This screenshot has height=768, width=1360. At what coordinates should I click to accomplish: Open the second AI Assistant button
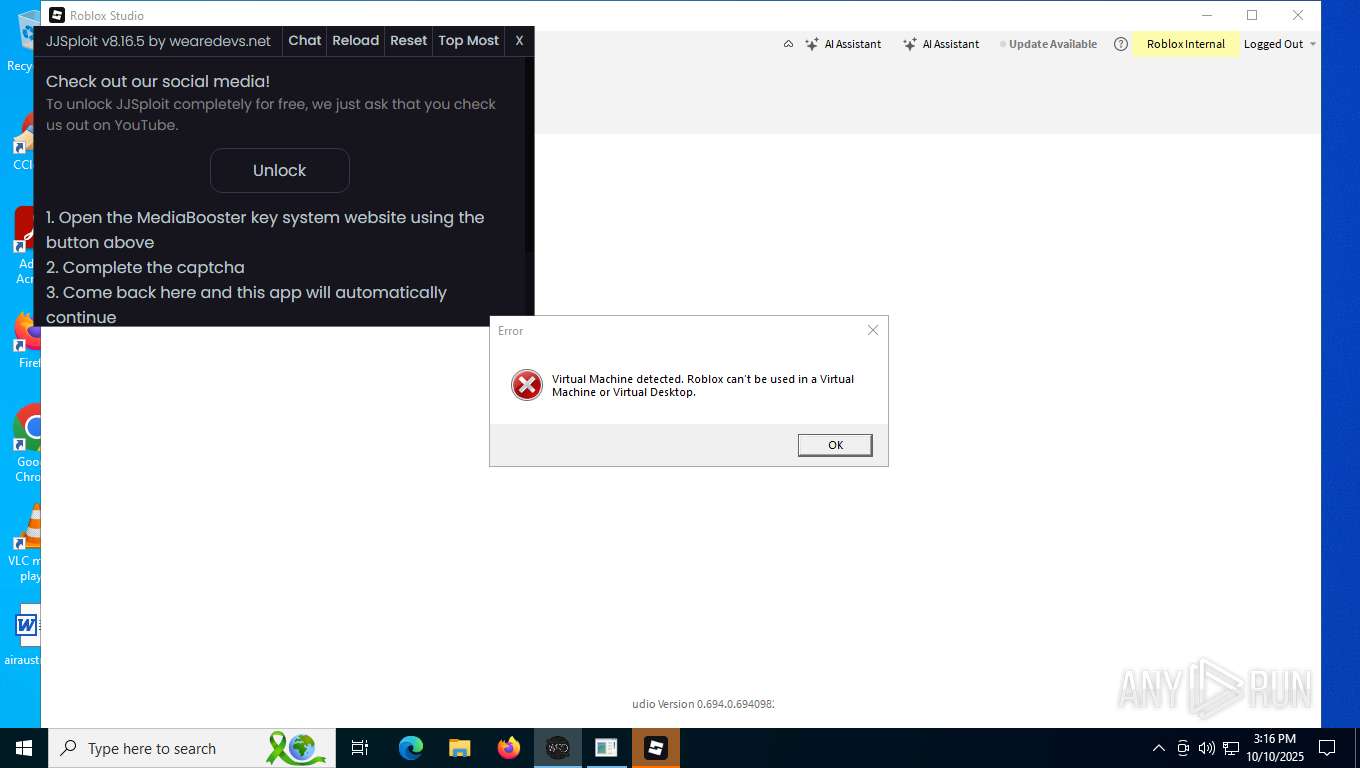click(x=941, y=44)
